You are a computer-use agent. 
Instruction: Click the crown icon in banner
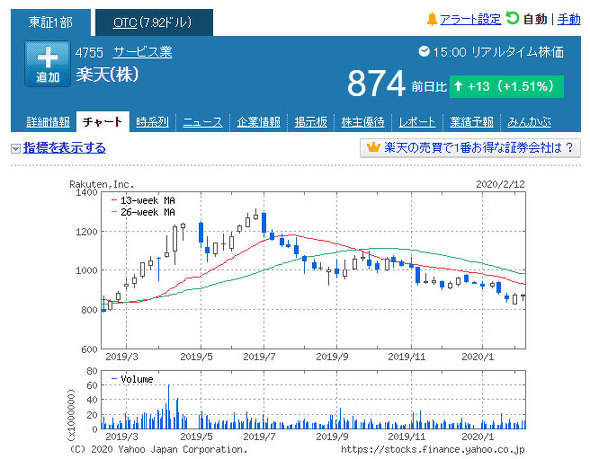373,147
